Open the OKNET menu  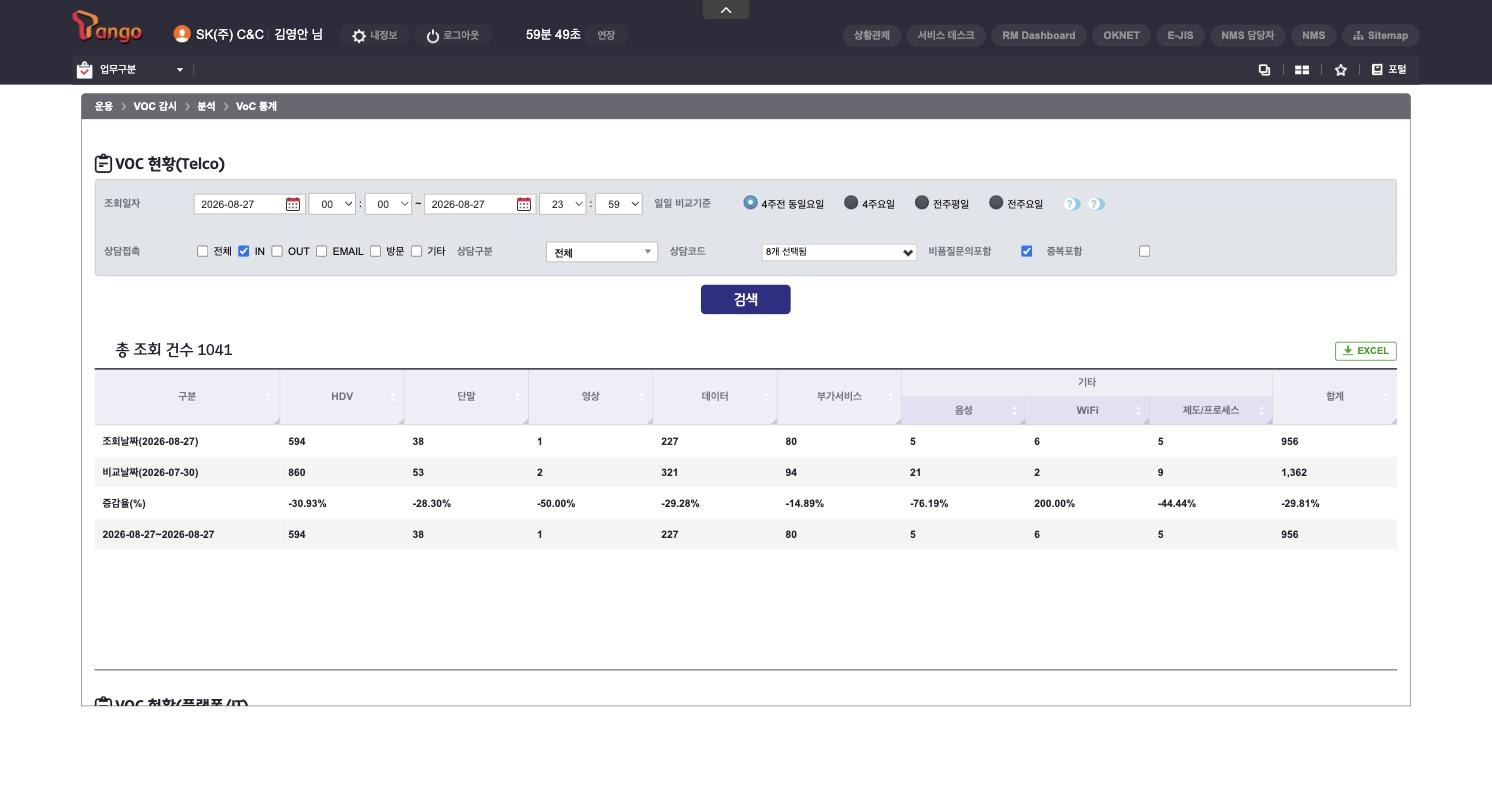(1122, 36)
